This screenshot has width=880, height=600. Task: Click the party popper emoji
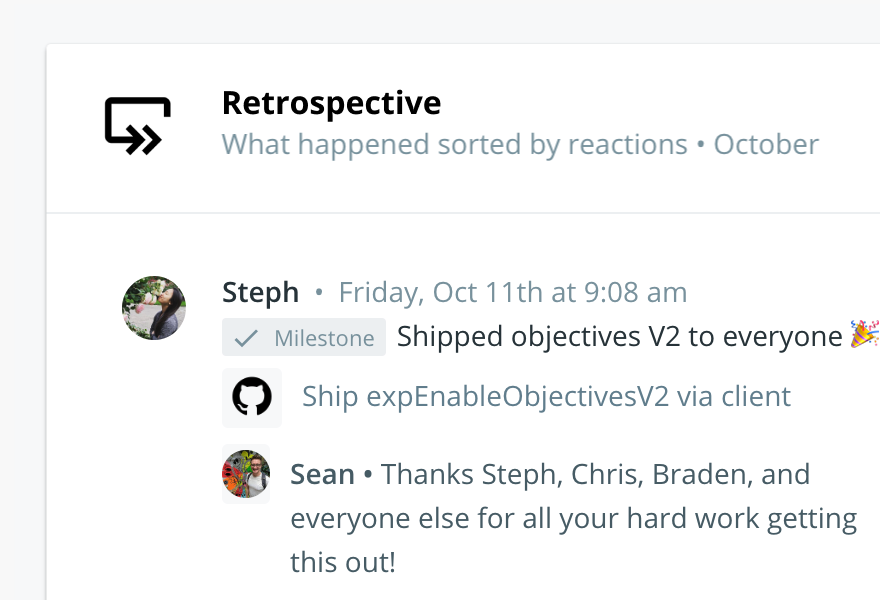tap(864, 335)
